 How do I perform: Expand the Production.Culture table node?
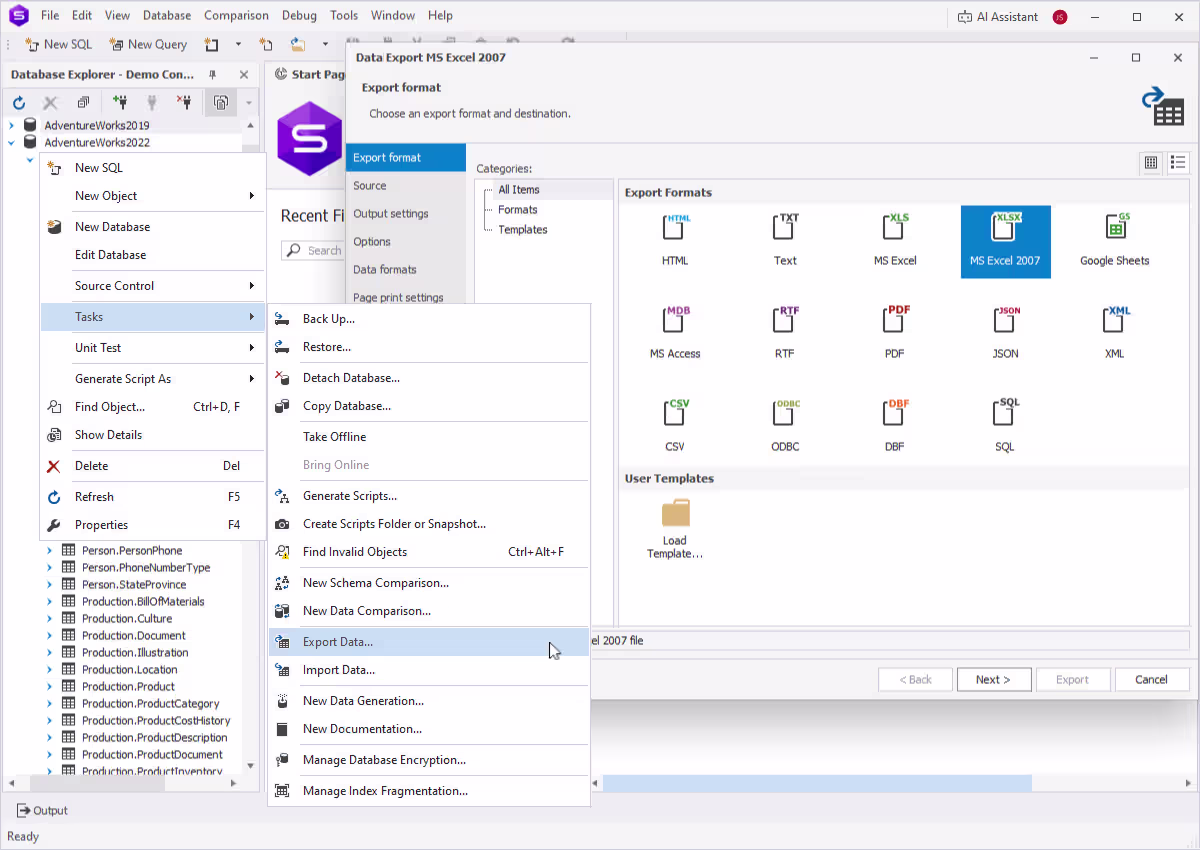[49, 619]
